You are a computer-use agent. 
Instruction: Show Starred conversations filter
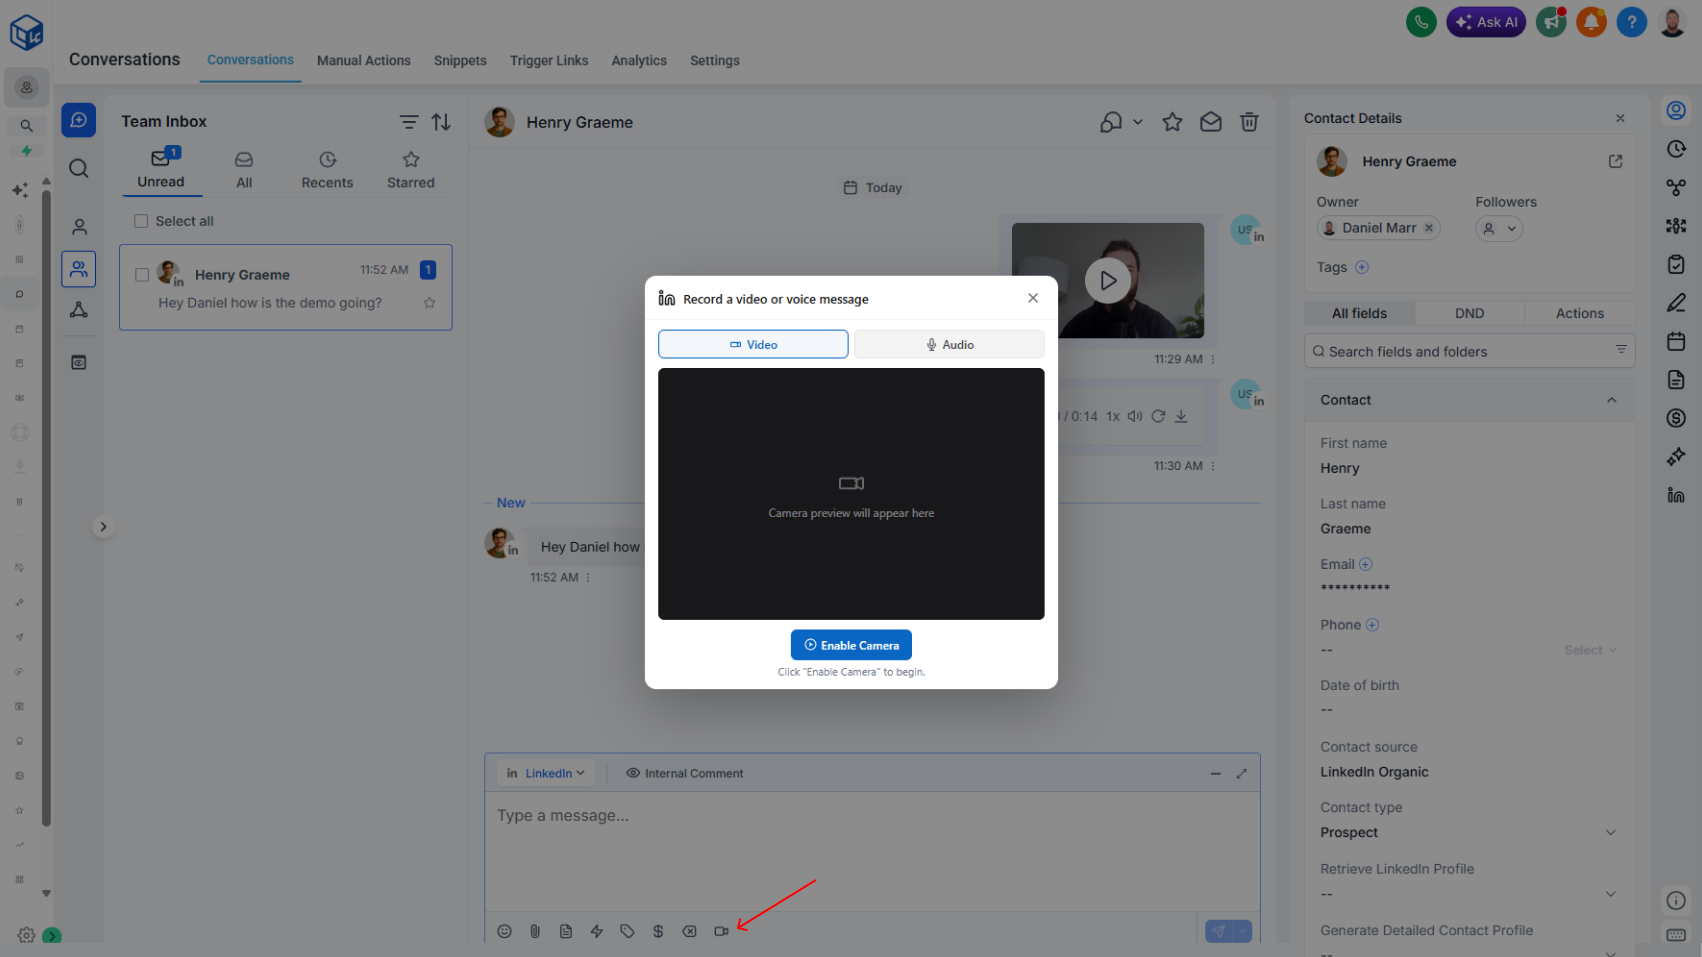coord(411,171)
